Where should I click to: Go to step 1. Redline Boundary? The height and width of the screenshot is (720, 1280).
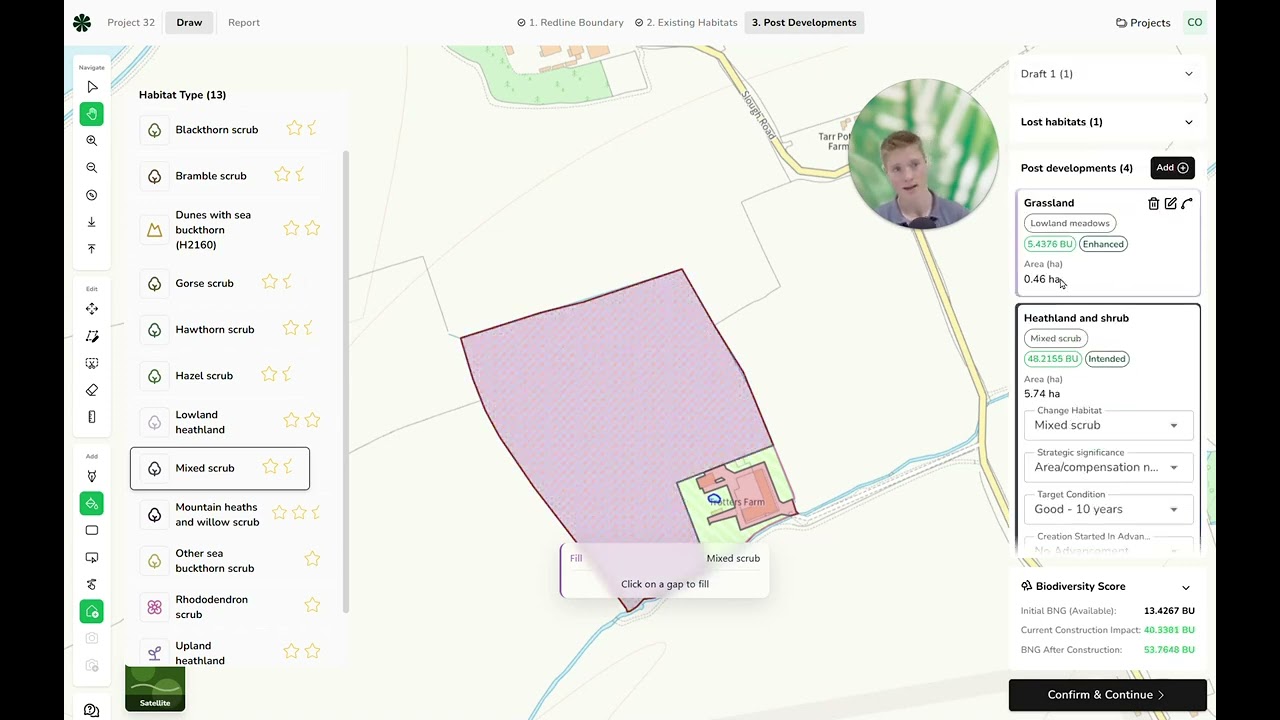(570, 22)
